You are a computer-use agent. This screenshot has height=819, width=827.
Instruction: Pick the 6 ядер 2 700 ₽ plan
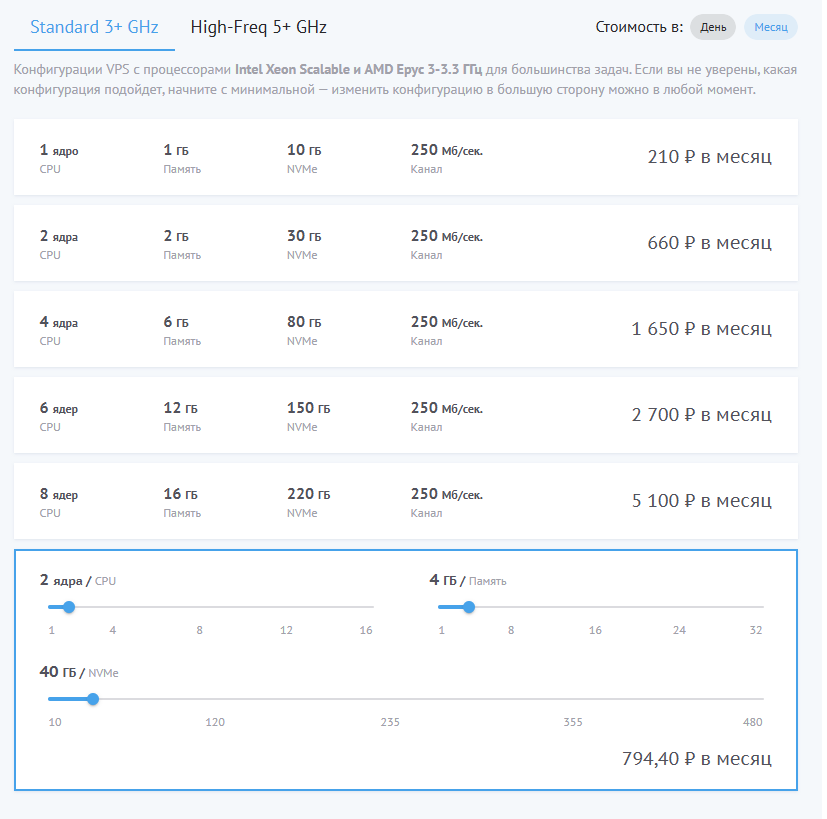[x=405, y=416]
